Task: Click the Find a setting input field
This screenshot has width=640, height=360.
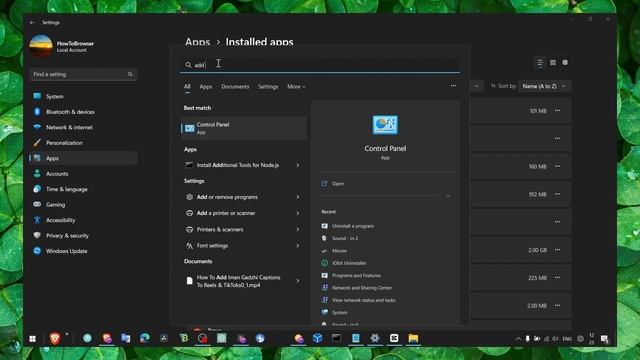Action: point(83,74)
